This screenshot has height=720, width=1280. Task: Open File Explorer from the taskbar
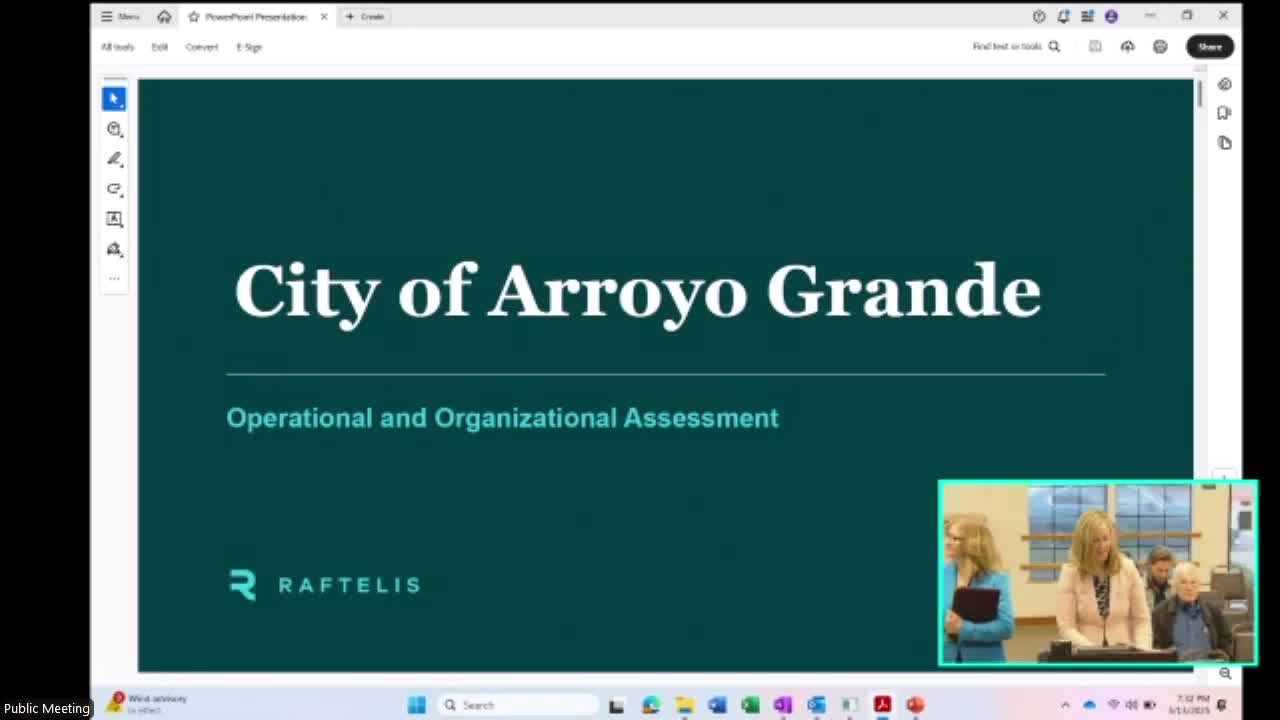coord(684,705)
